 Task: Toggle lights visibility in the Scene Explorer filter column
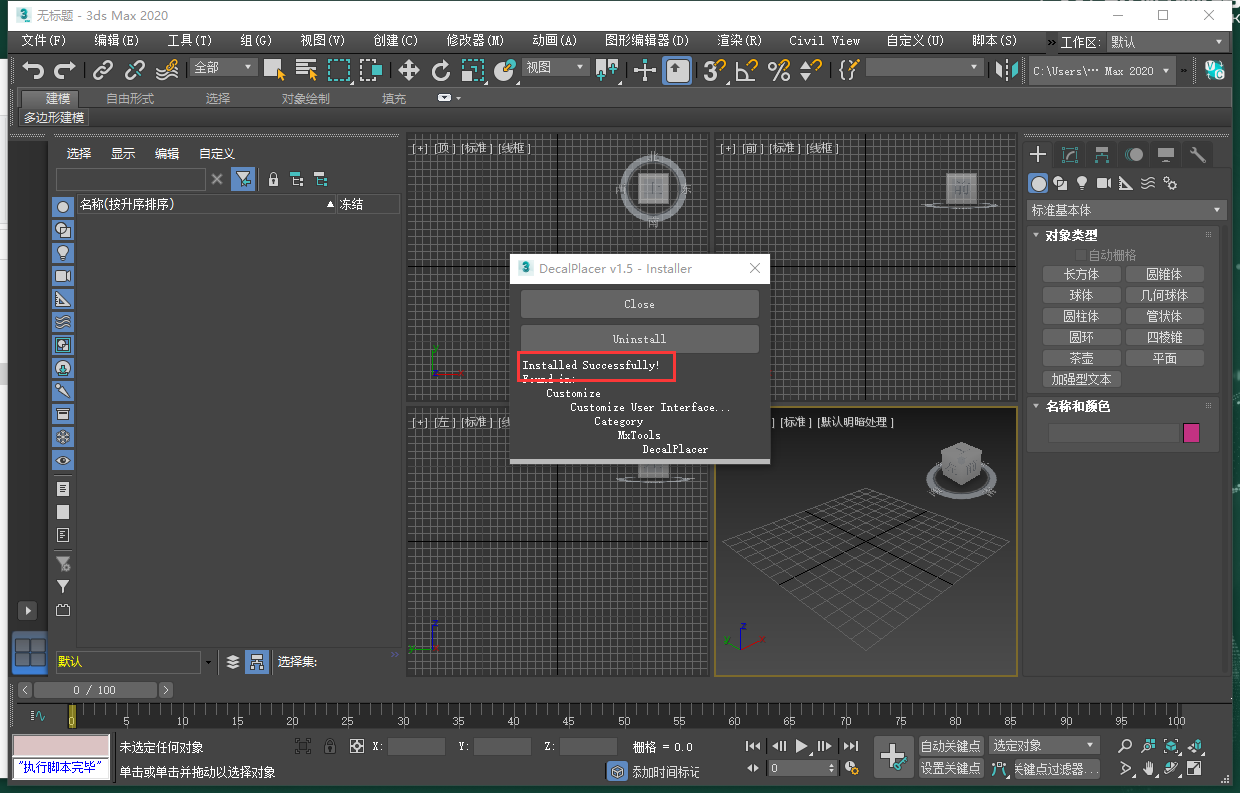63,252
